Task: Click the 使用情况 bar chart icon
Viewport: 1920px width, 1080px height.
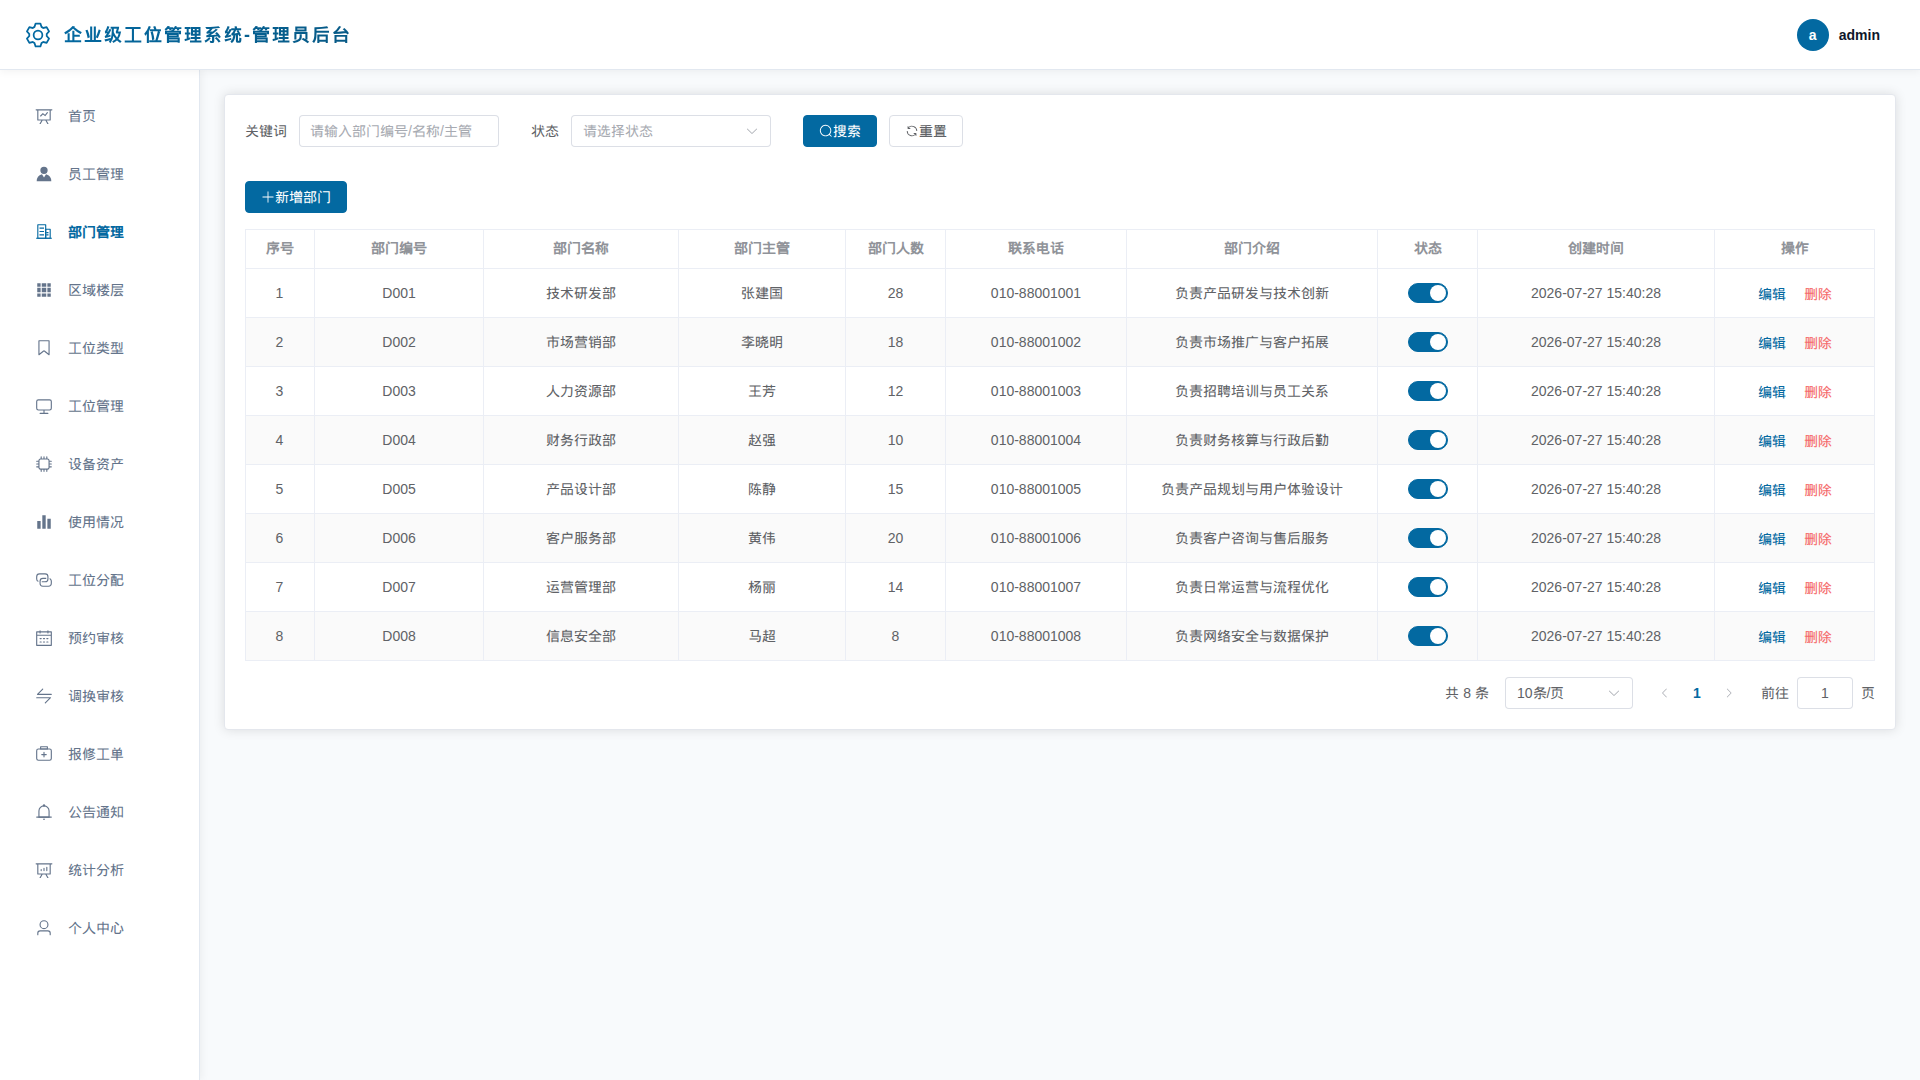Action: (x=44, y=522)
